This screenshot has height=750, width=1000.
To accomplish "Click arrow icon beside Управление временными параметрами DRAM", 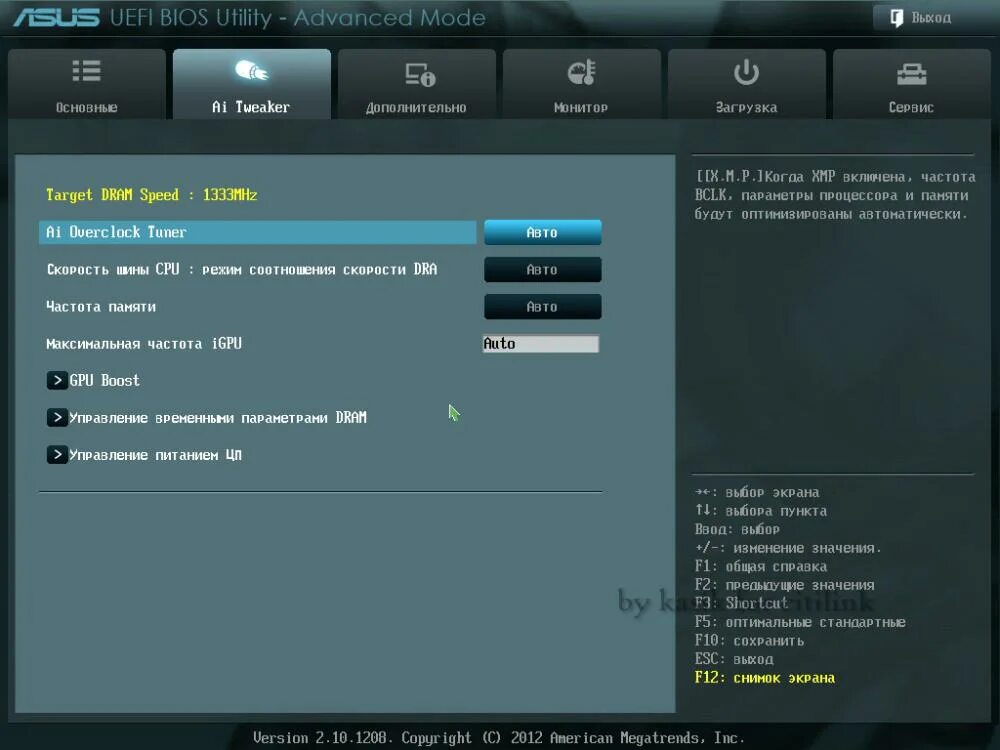I will [57, 418].
